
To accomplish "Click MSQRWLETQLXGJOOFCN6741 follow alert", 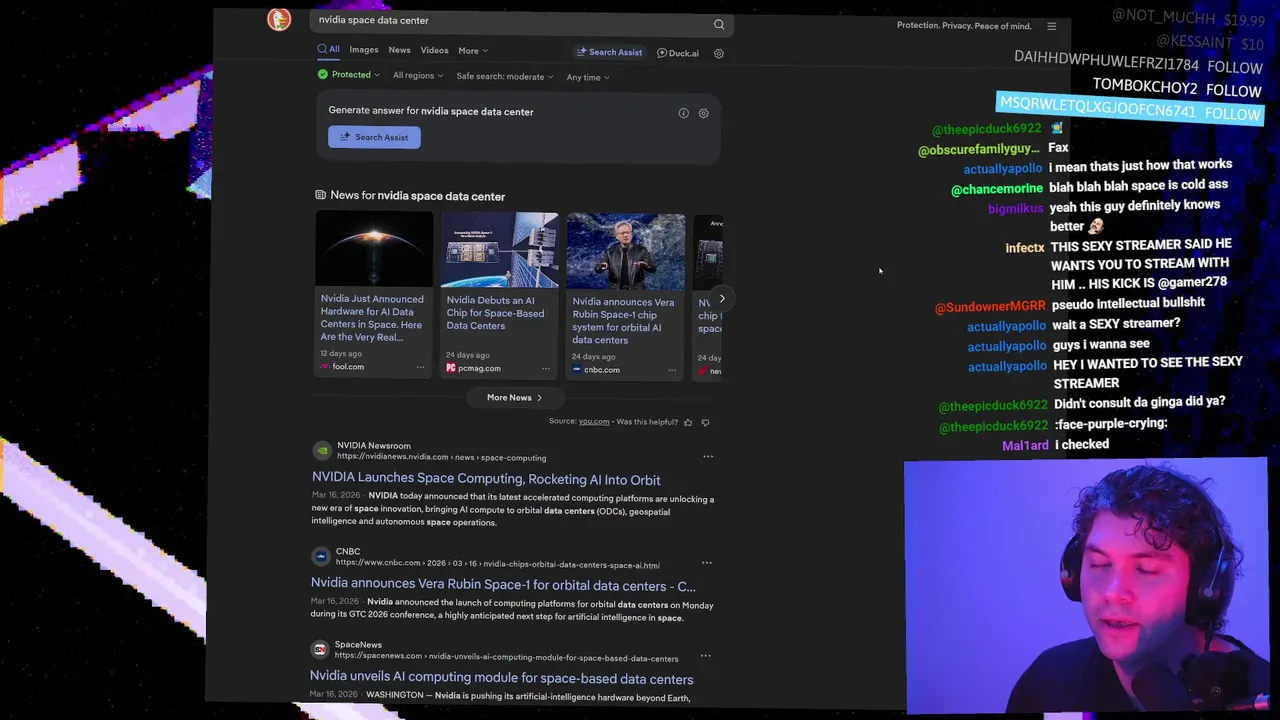I will (x=1130, y=108).
